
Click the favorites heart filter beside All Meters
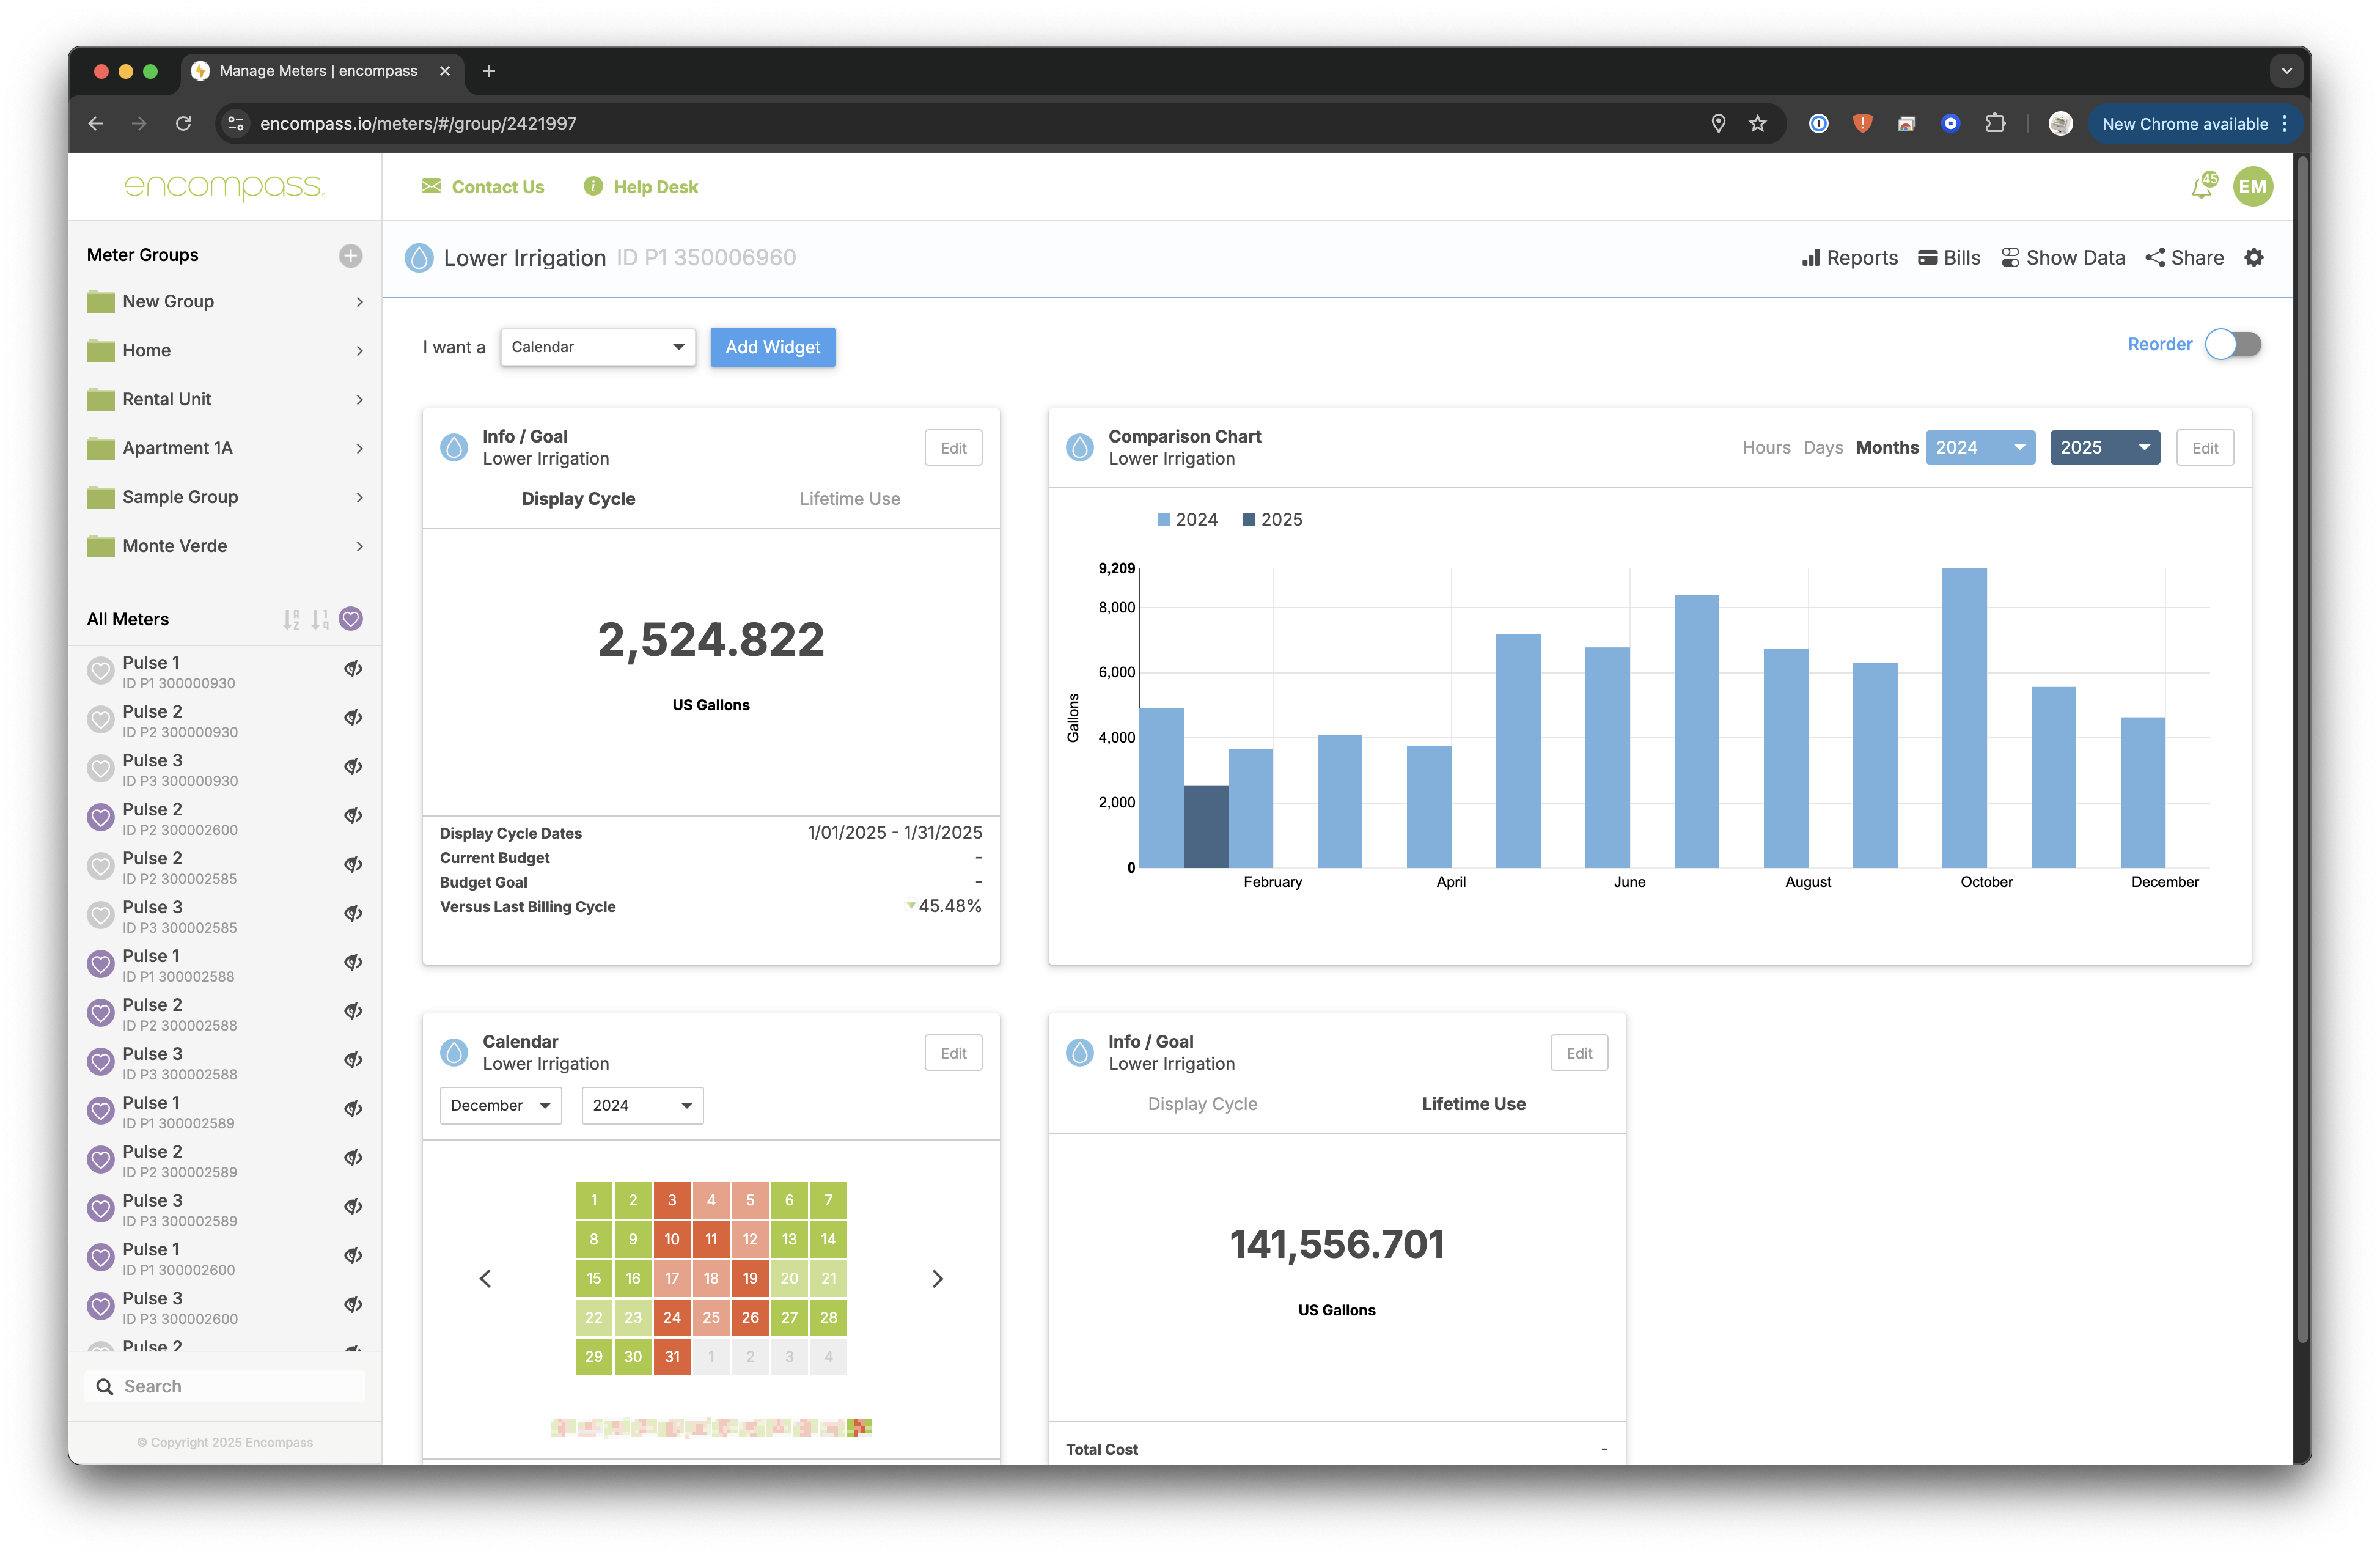tap(350, 619)
